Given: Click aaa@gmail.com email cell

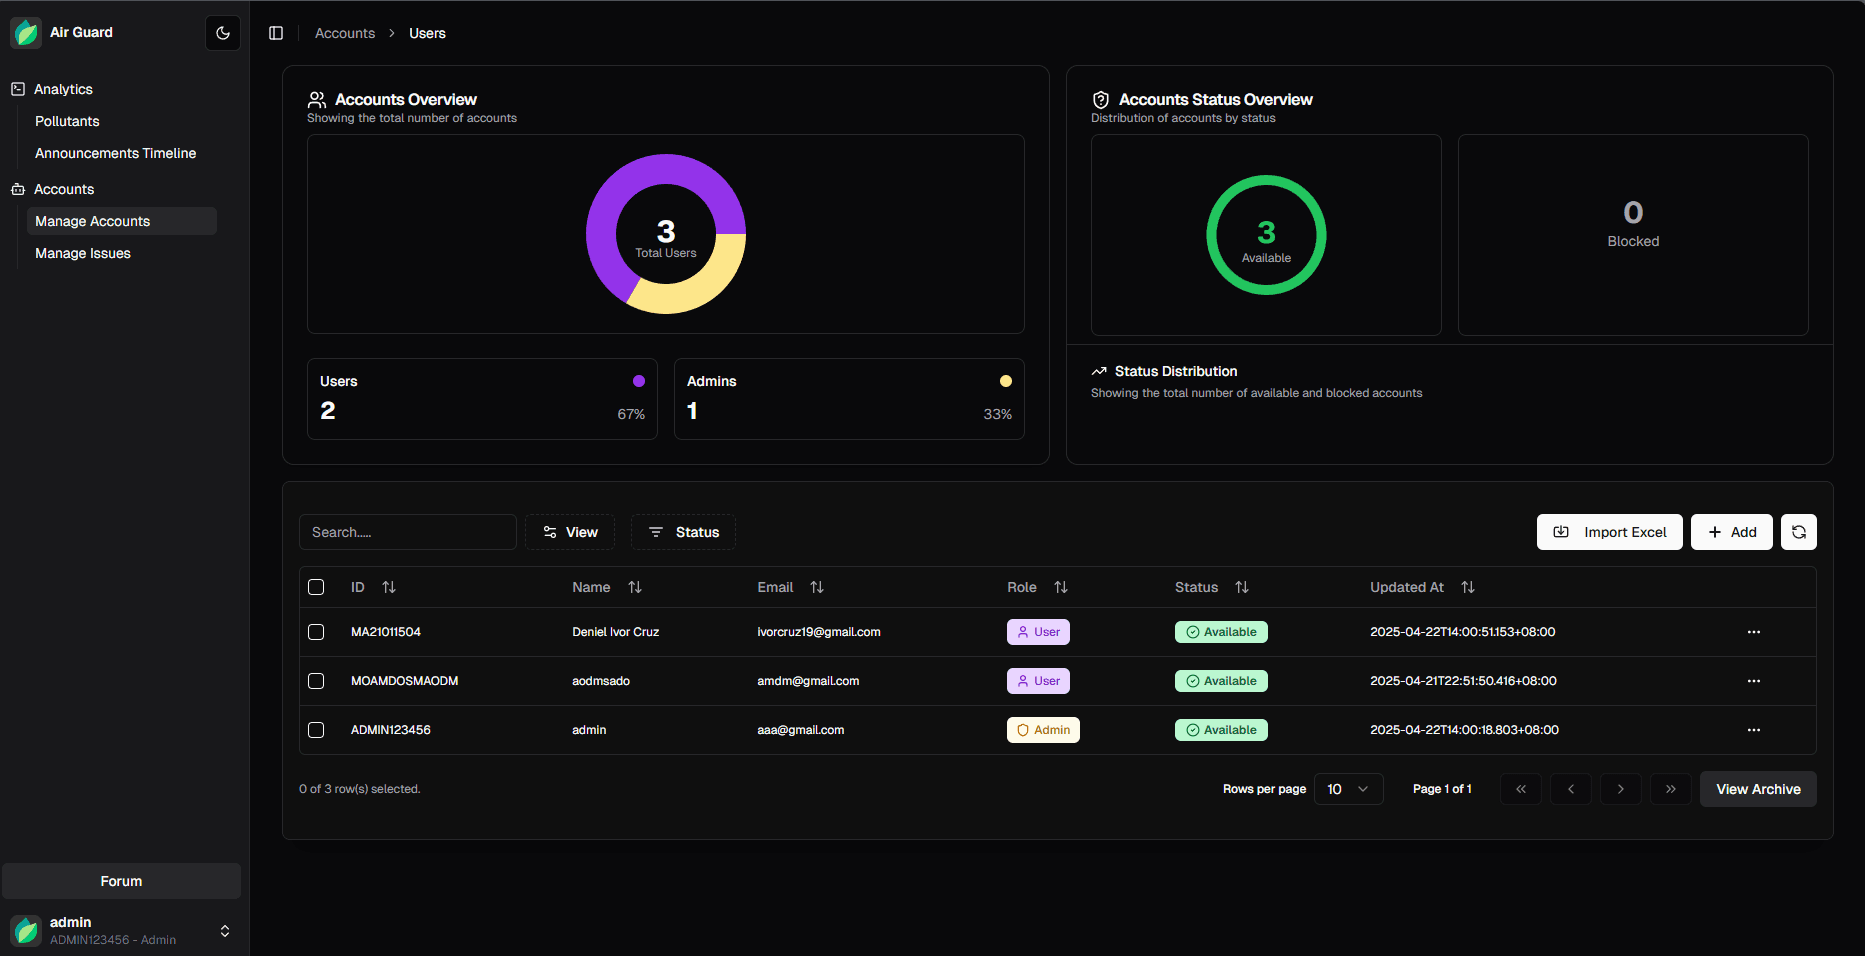Looking at the screenshot, I should pyautogui.click(x=800, y=730).
